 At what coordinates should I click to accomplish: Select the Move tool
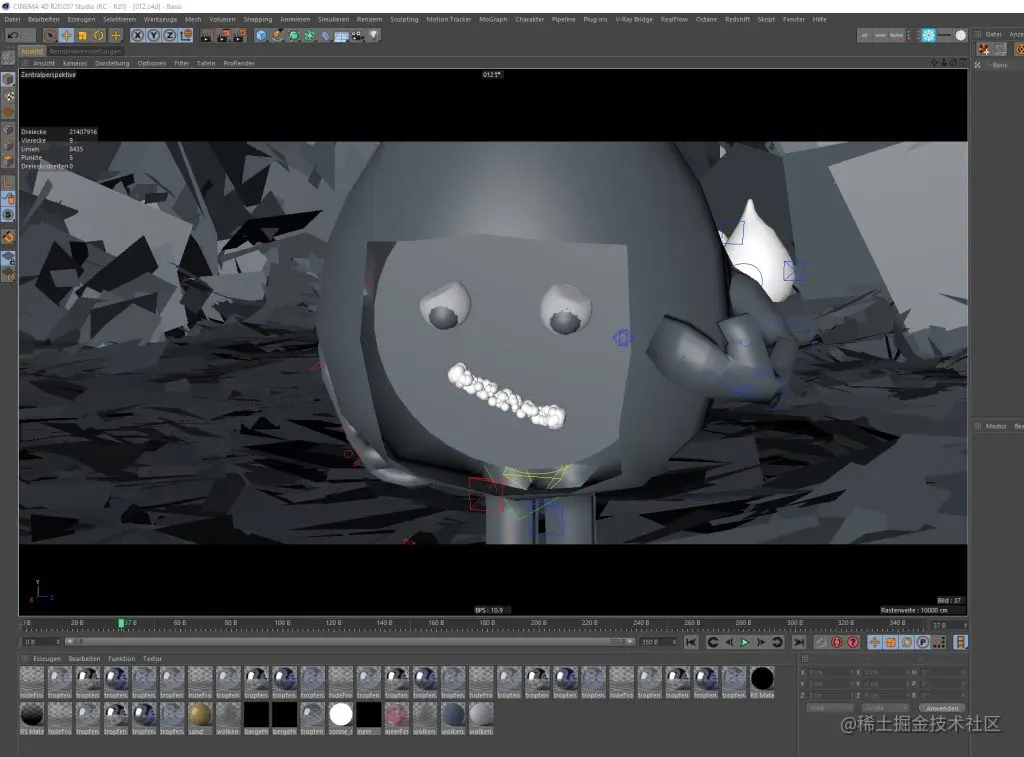point(66,34)
